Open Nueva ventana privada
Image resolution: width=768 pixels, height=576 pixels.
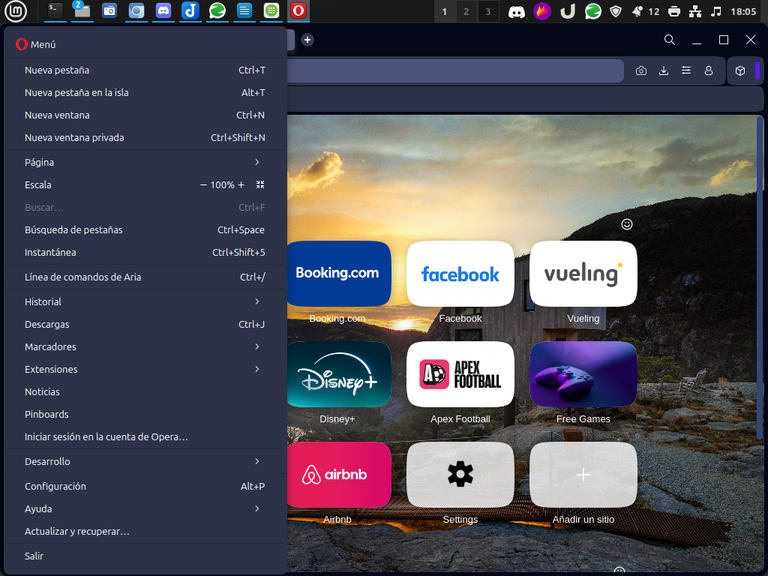145,138
